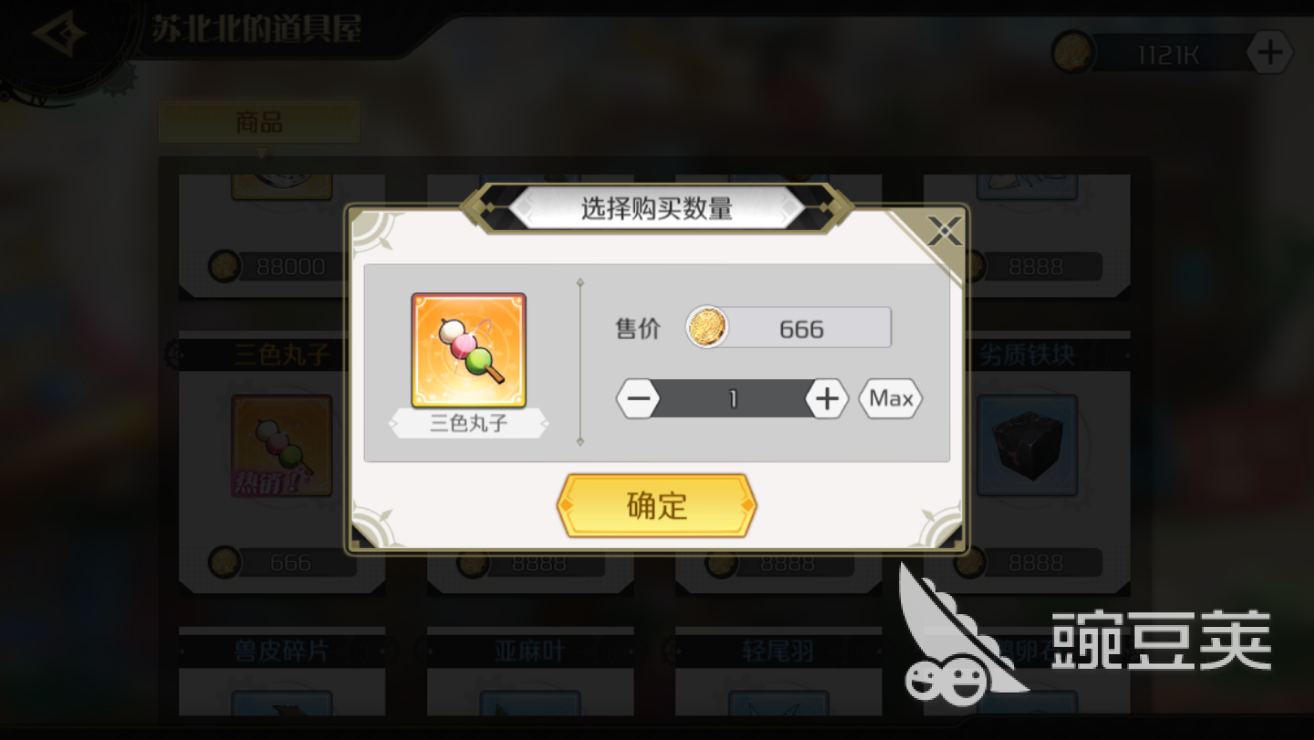Screen dimensions: 1314x740
Task: Click the 666 price field
Action: point(790,328)
